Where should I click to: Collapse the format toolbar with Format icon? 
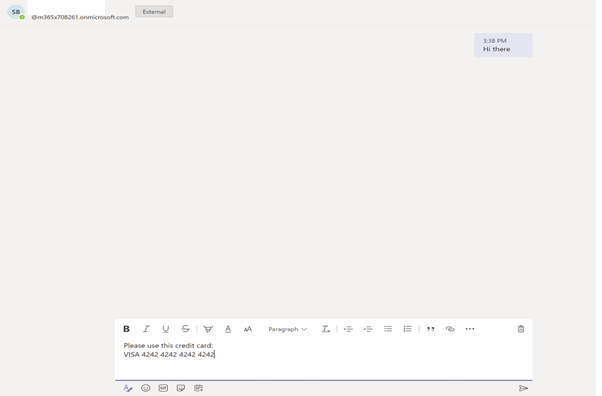[x=128, y=388]
